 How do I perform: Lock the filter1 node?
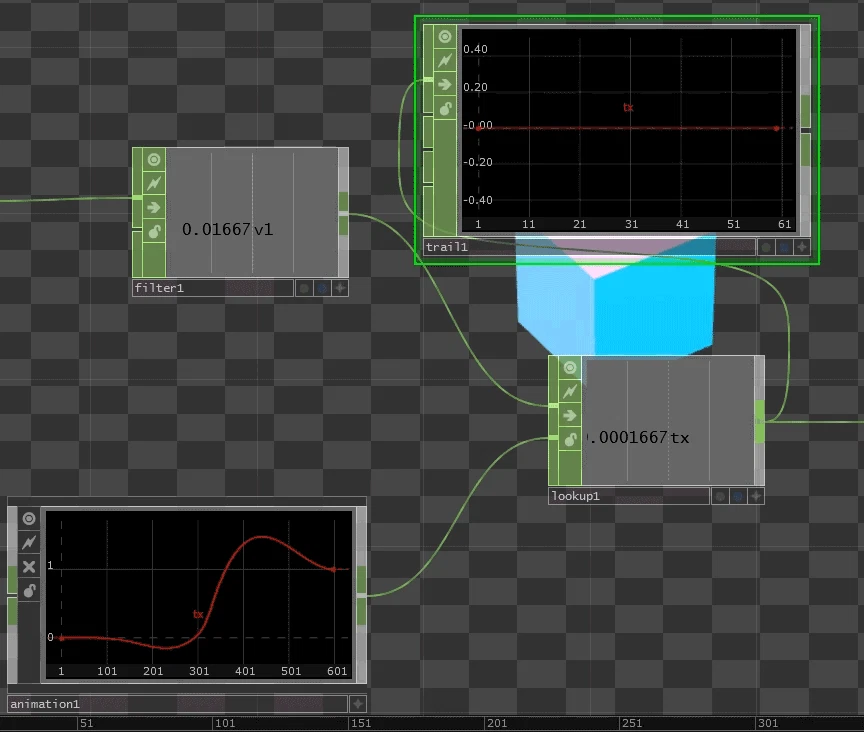[x=154, y=232]
